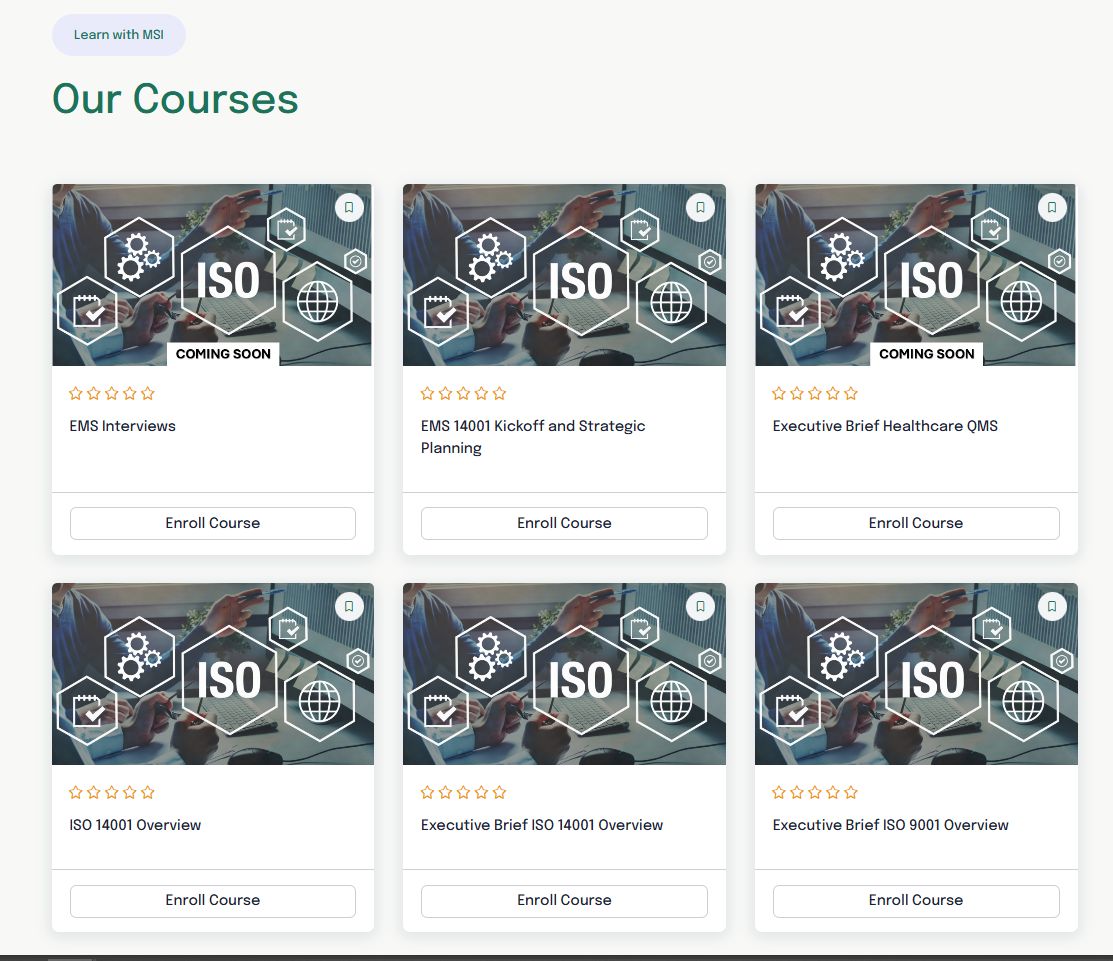Open the EMS Interviews course title link
Screen dimensions: 1113x961
click(x=122, y=426)
